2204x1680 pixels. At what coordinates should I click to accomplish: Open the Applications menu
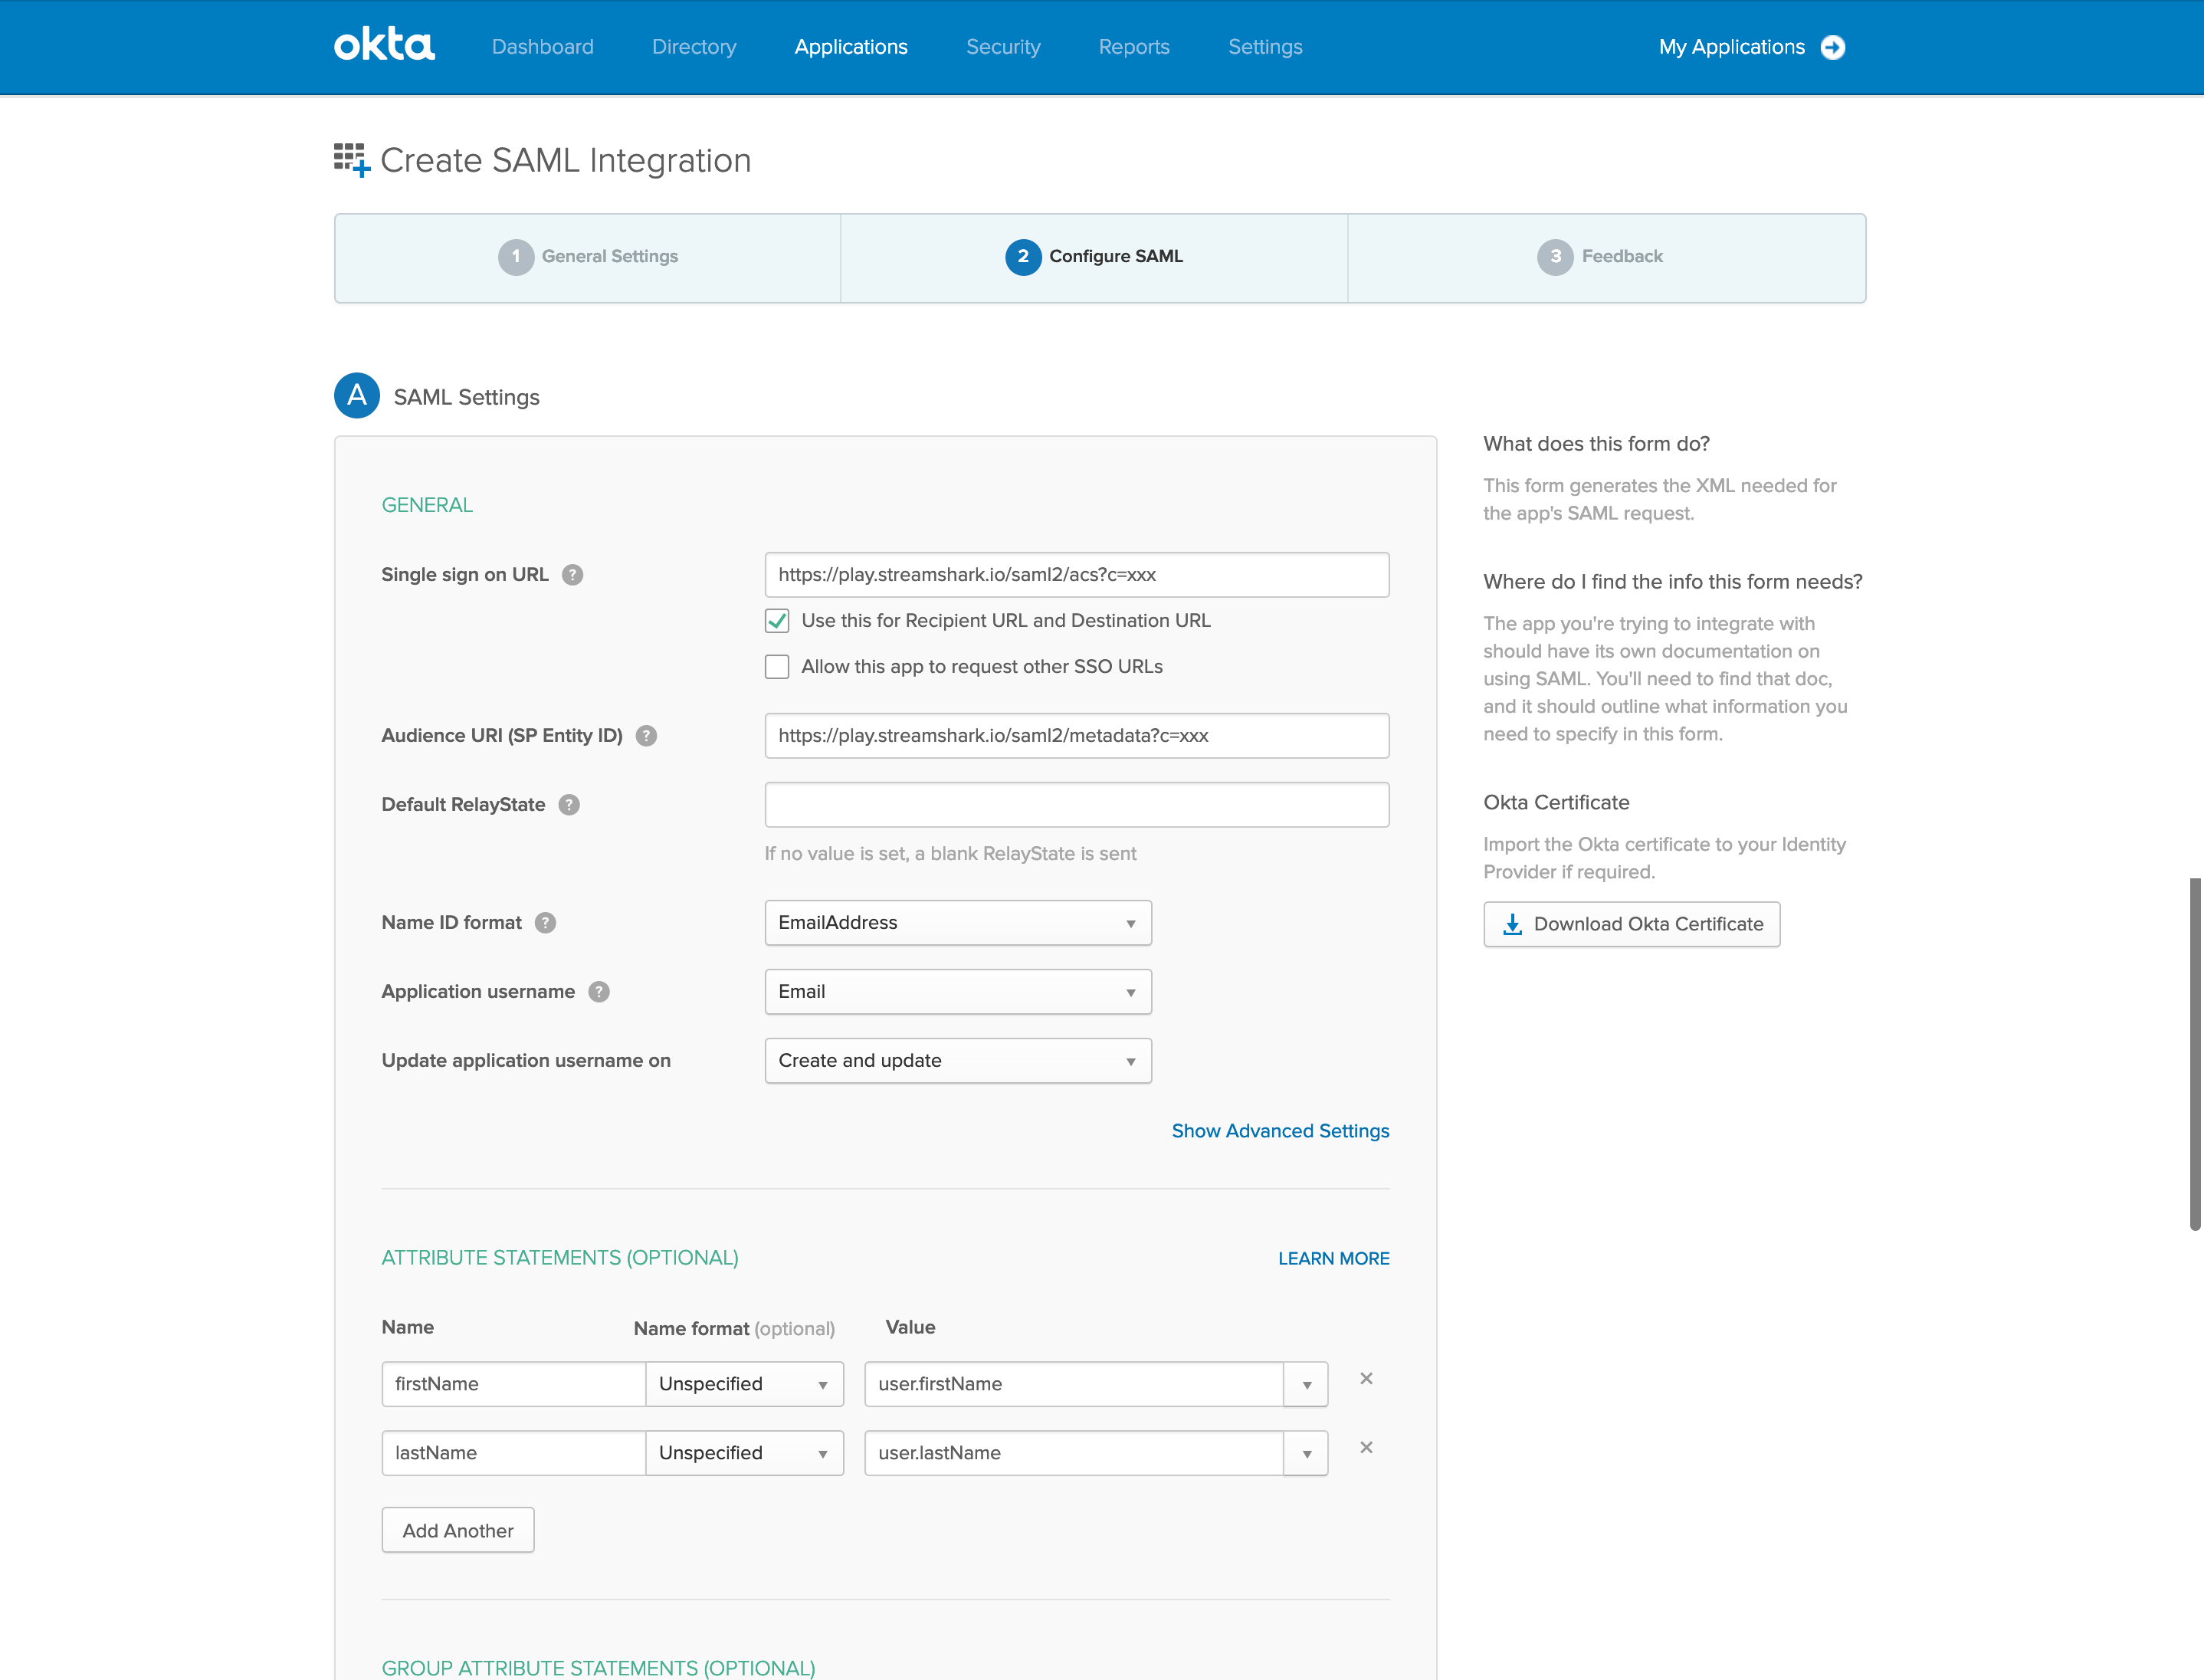click(851, 47)
